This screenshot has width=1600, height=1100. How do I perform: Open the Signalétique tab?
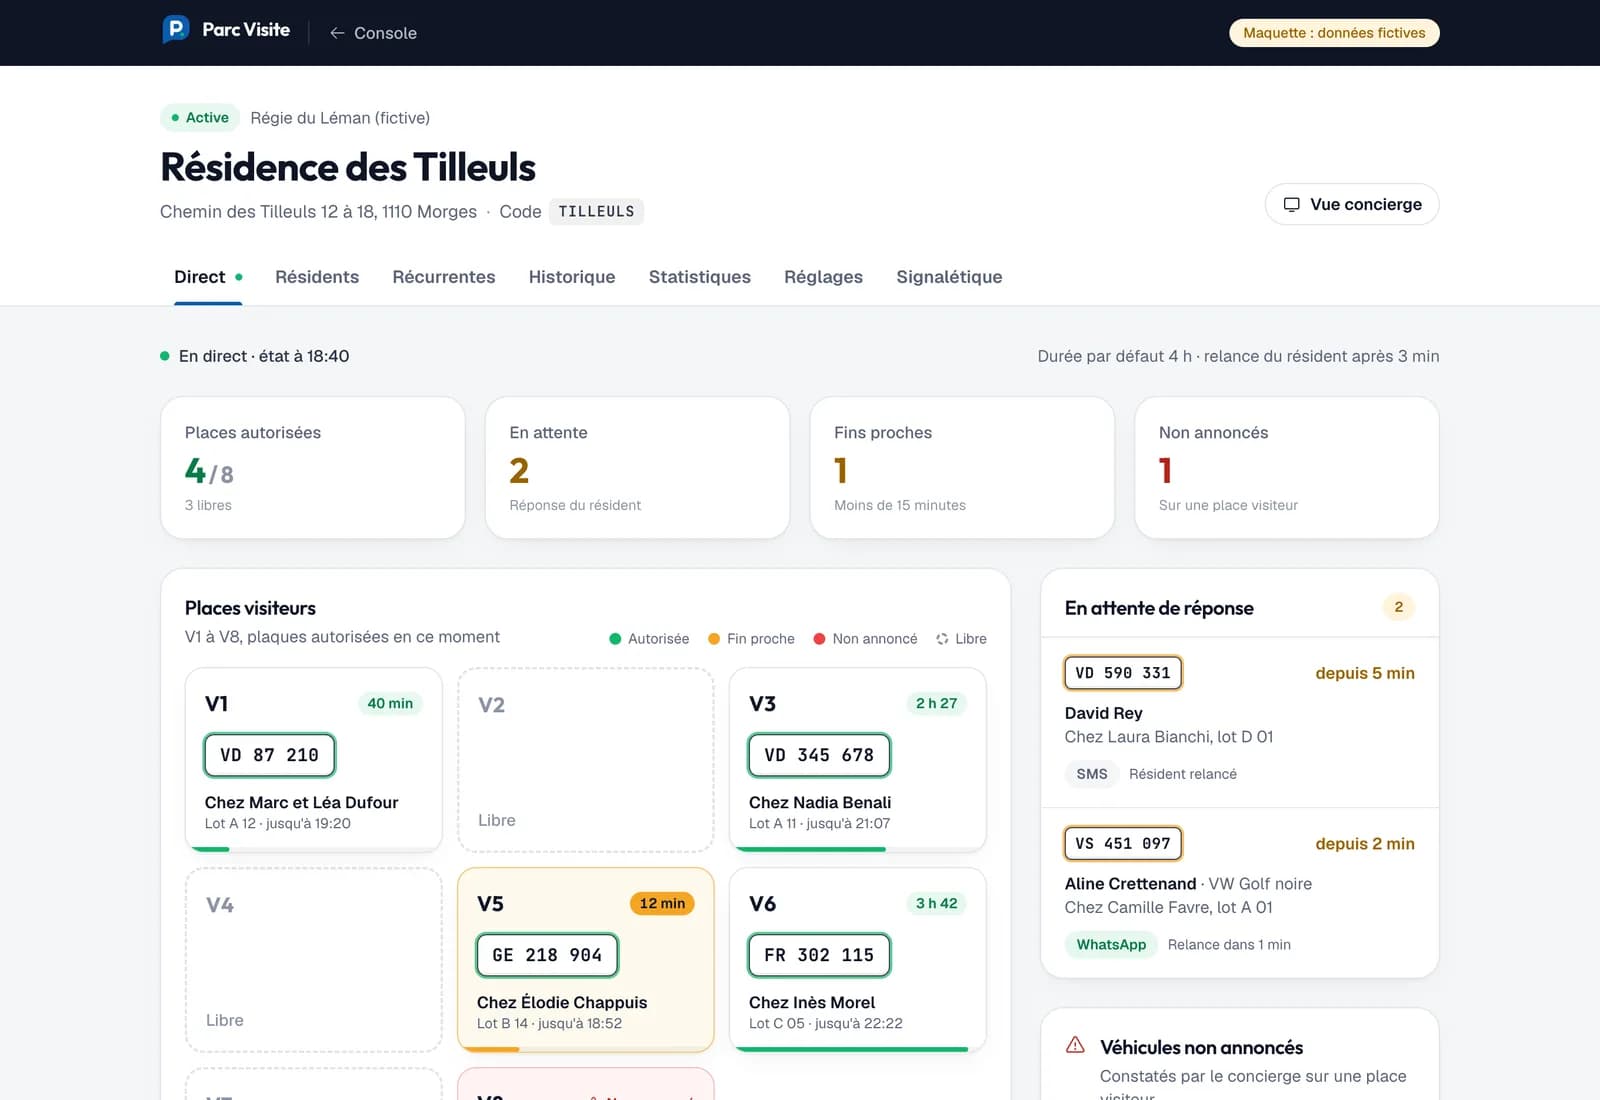tap(949, 277)
